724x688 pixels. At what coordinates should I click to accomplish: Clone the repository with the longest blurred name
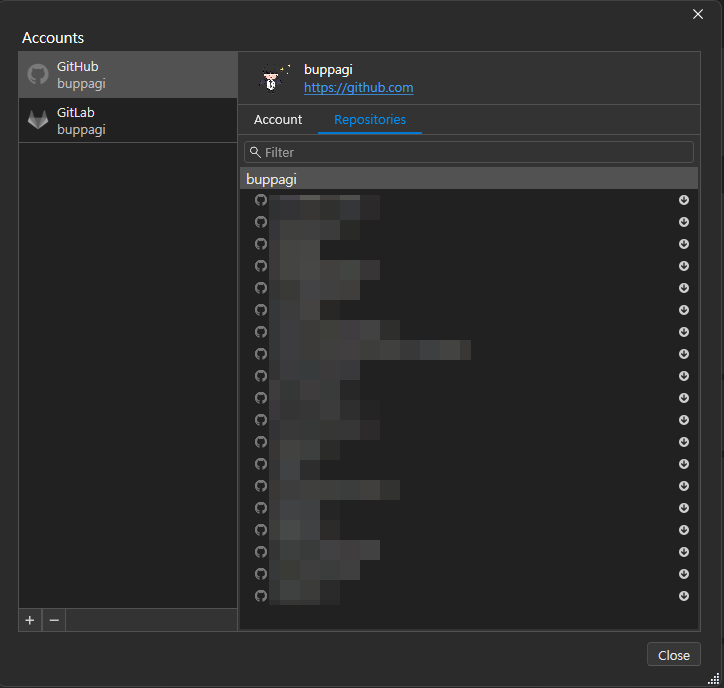click(x=684, y=354)
